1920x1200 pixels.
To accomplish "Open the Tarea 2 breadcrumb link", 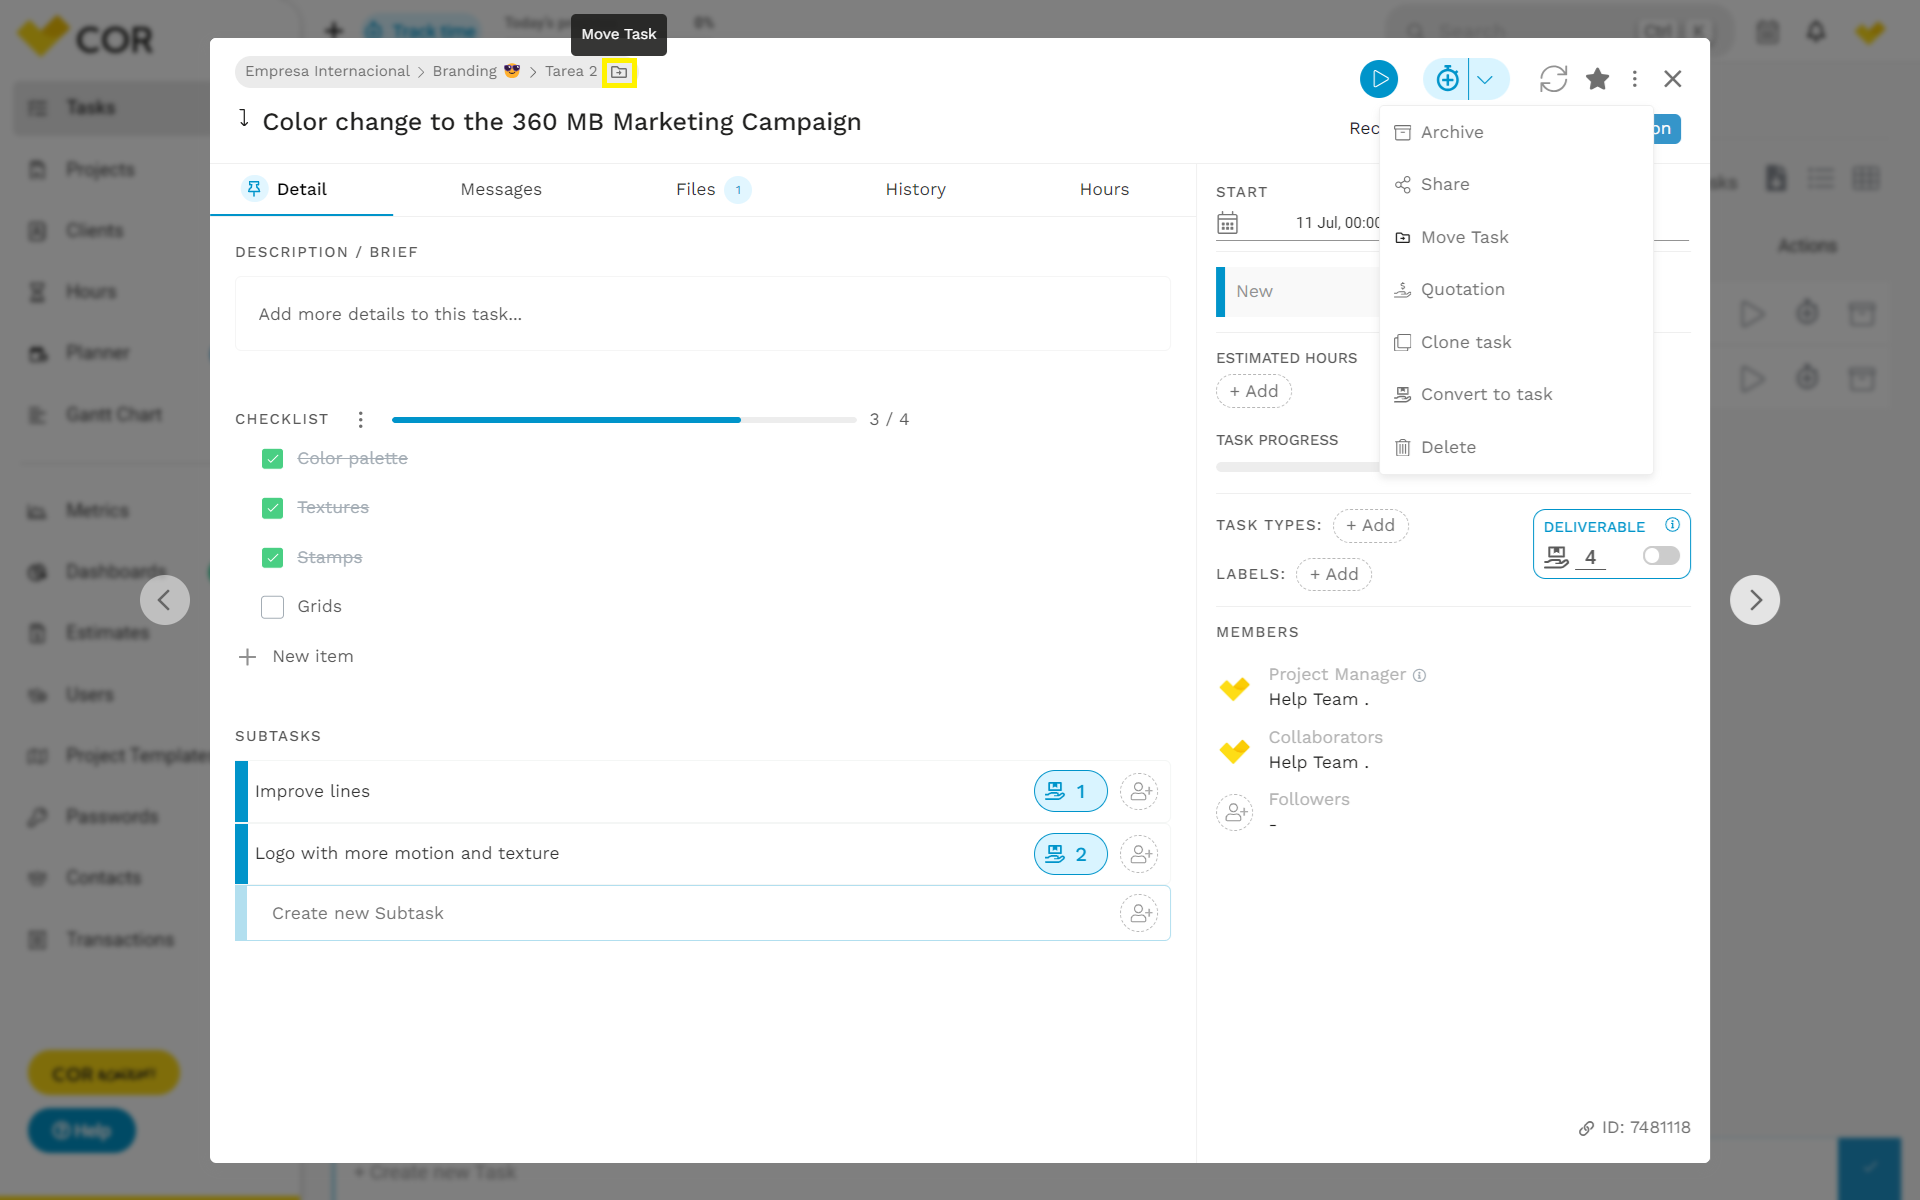I will tap(571, 71).
